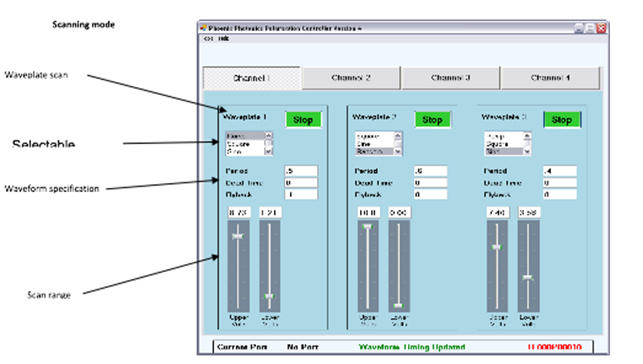
Task: Switch to the Channel 1 tab
Action: click(x=251, y=78)
